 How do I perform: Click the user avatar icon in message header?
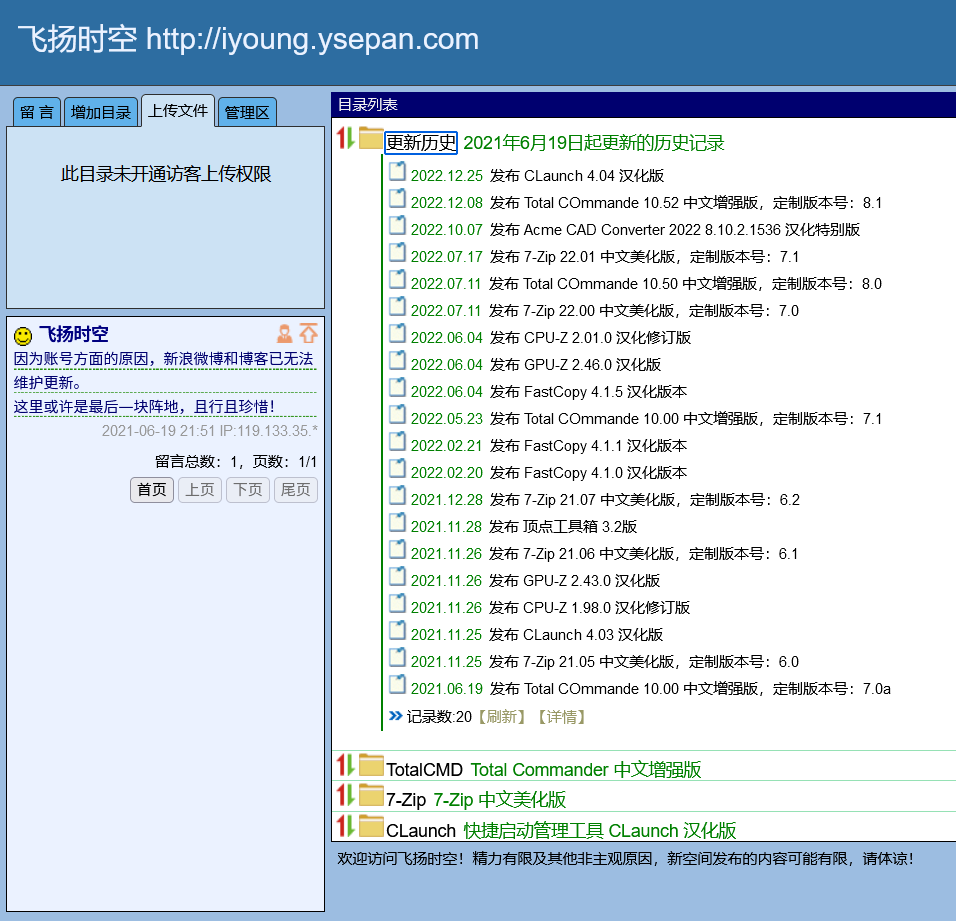tap(285, 334)
